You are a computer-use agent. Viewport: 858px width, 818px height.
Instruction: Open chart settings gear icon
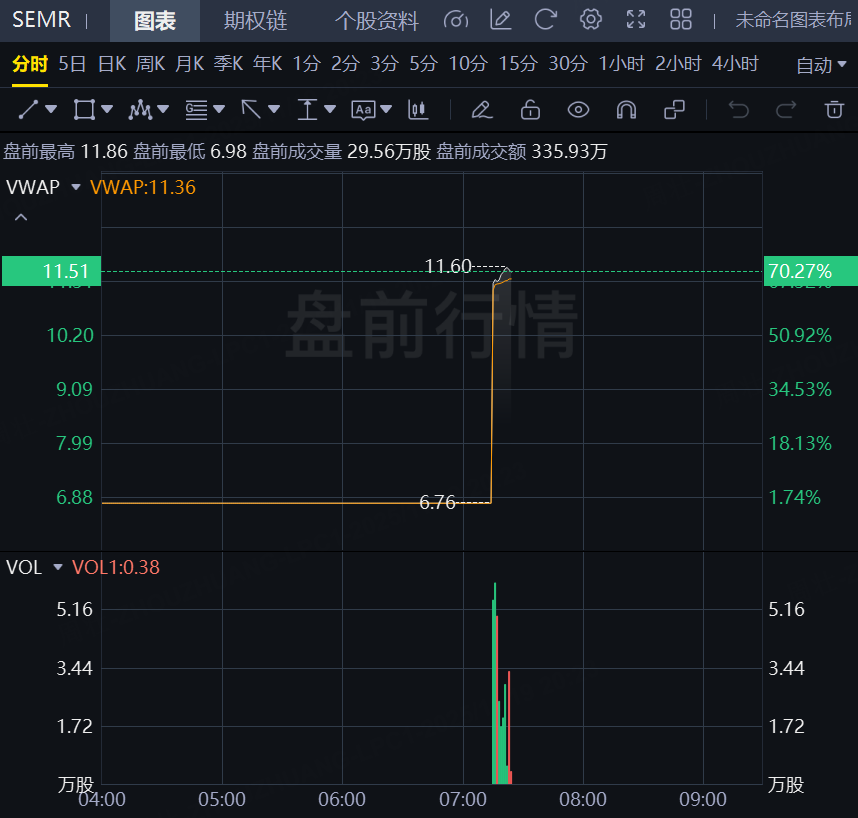pos(591,20)
